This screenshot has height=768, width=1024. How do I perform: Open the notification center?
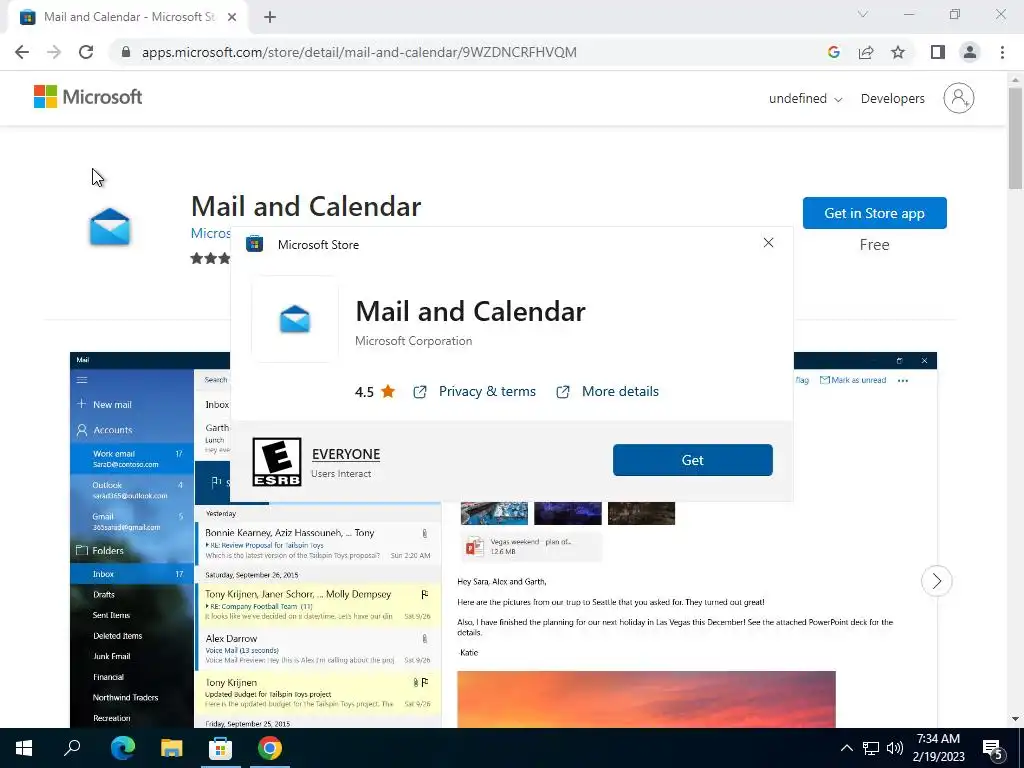tap(993, 748)
